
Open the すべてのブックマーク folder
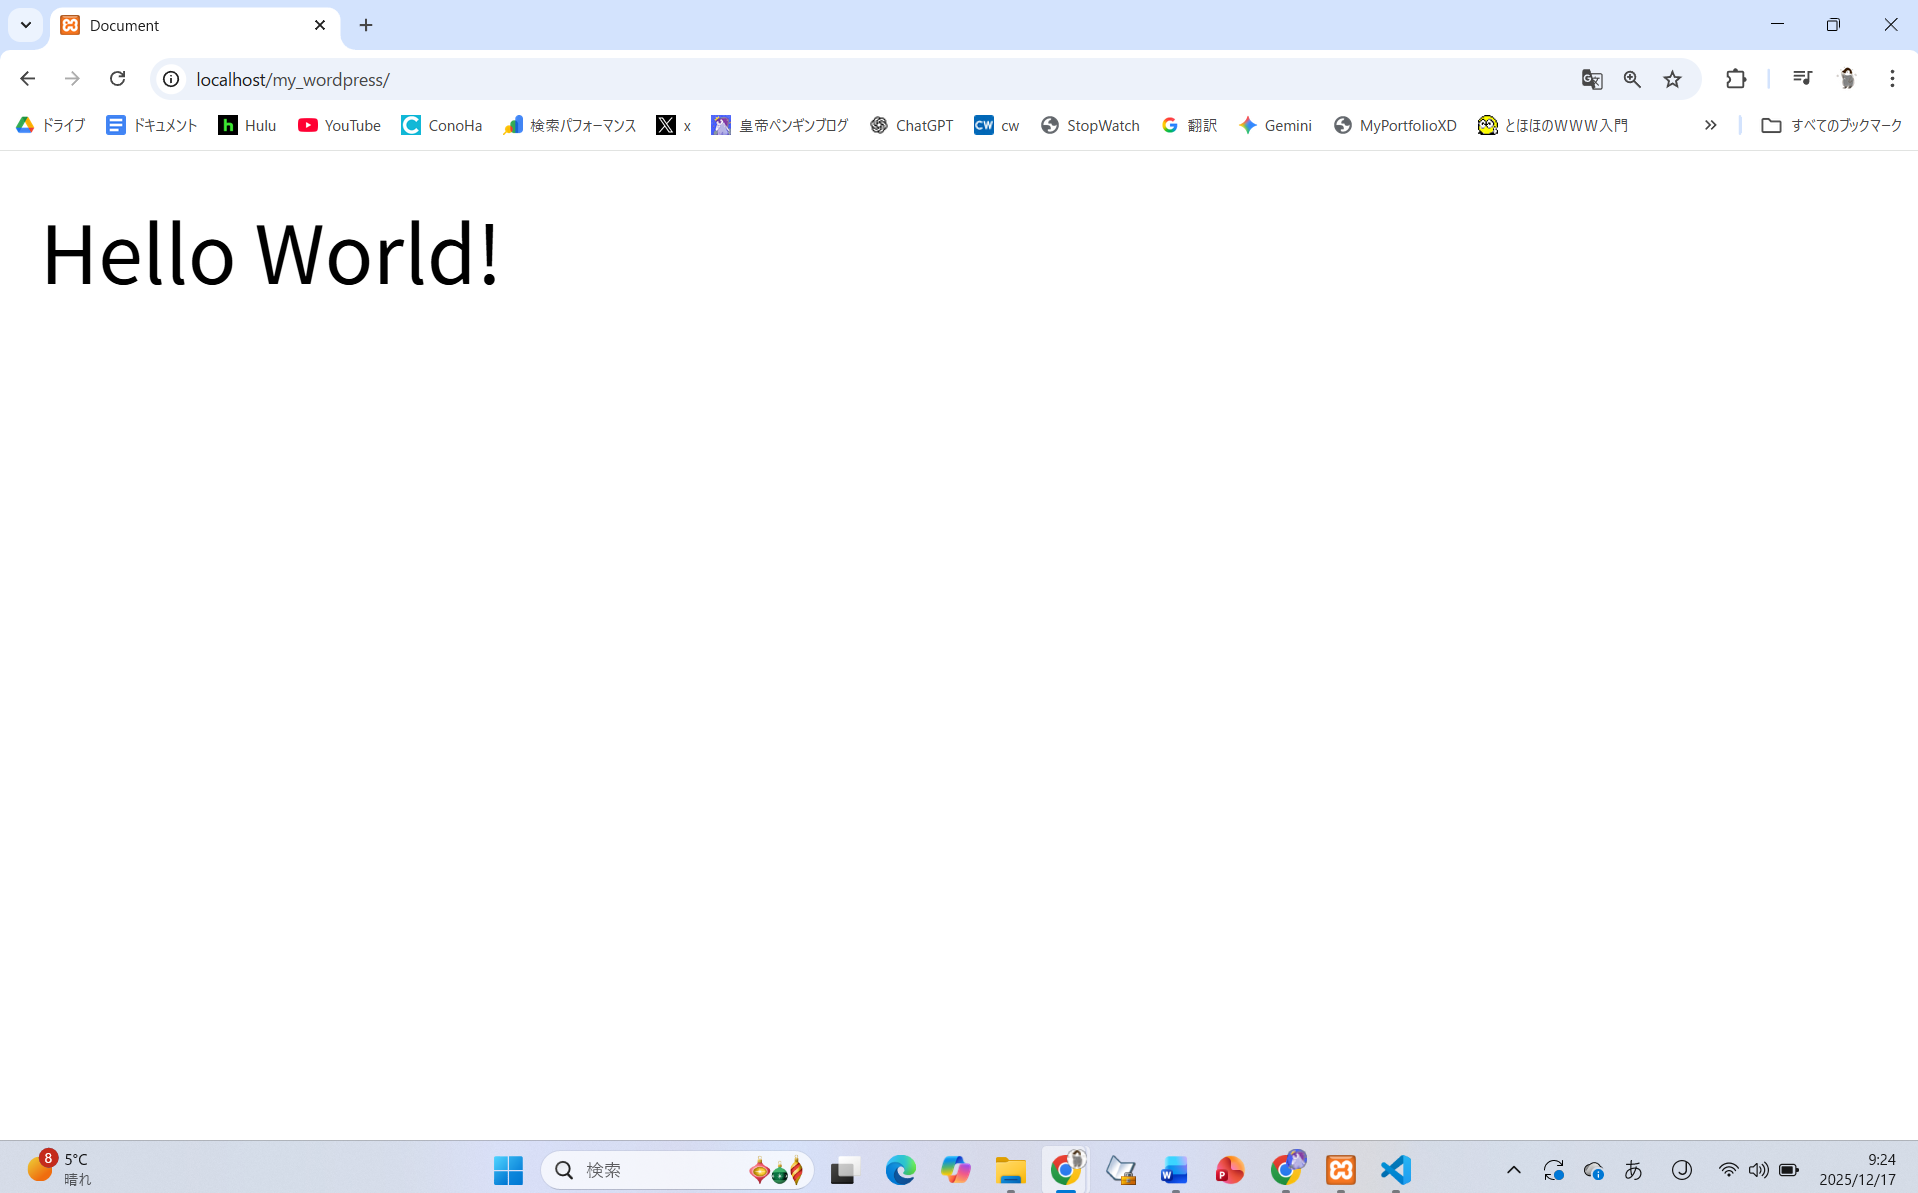click(1831, 125)
